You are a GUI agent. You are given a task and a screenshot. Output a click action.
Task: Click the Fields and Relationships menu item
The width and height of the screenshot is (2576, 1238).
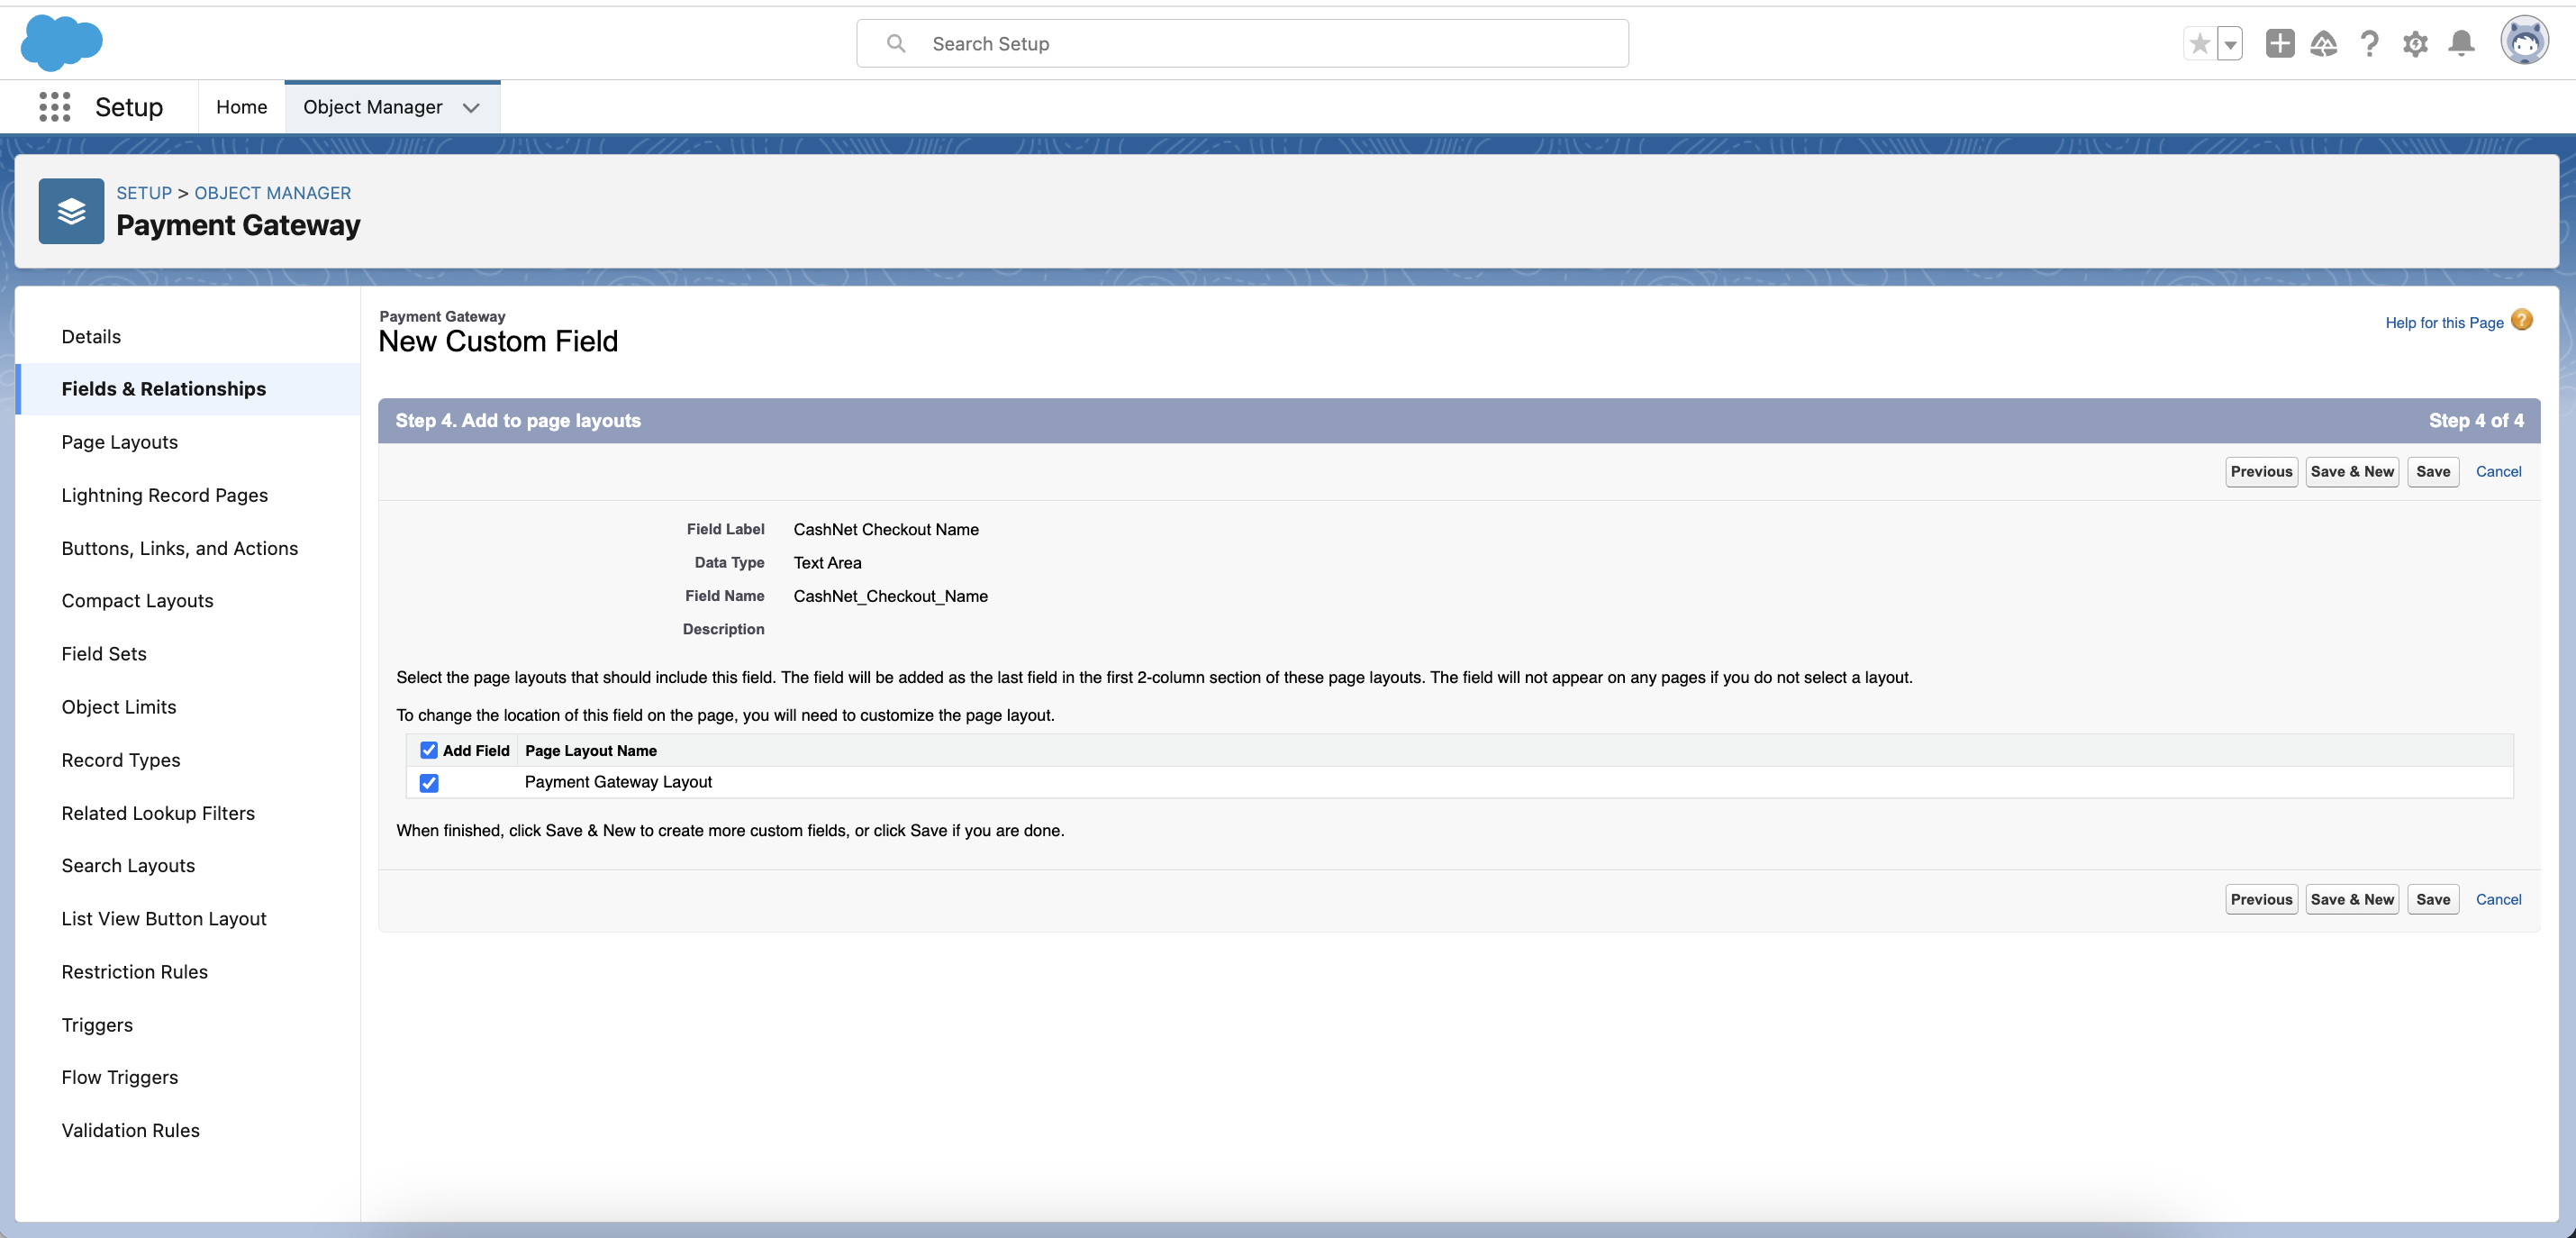[163, 388]
